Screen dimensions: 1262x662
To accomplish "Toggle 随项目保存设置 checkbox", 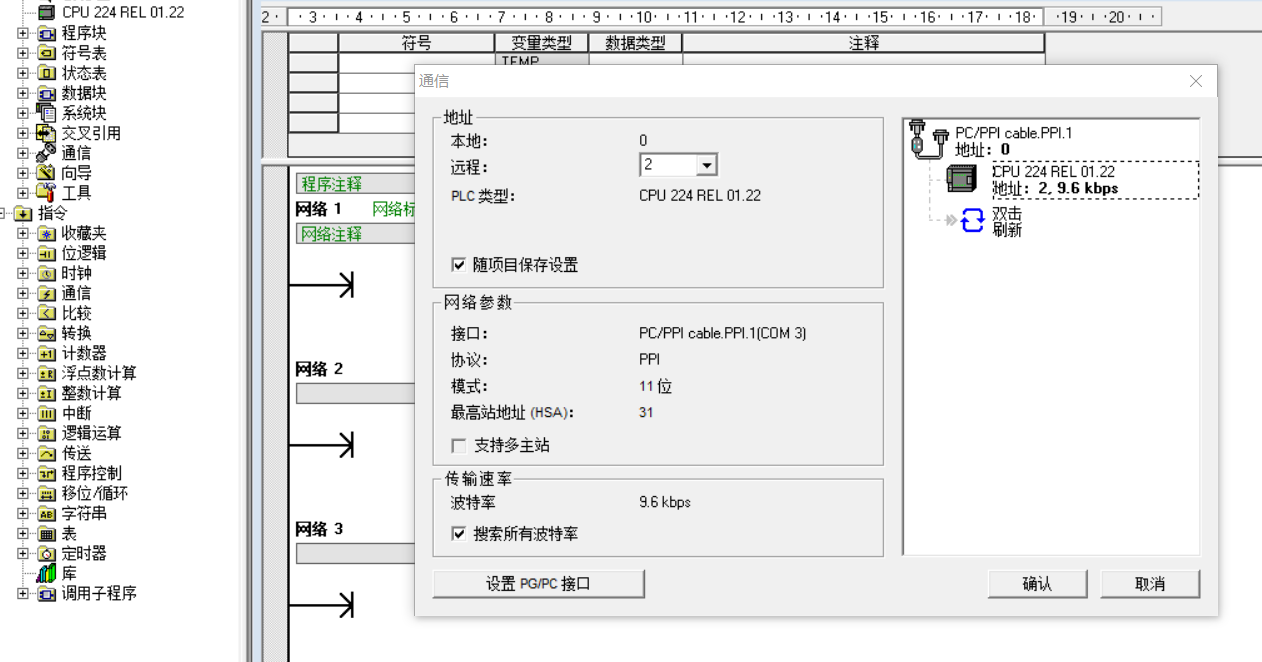I will [458, 265].
